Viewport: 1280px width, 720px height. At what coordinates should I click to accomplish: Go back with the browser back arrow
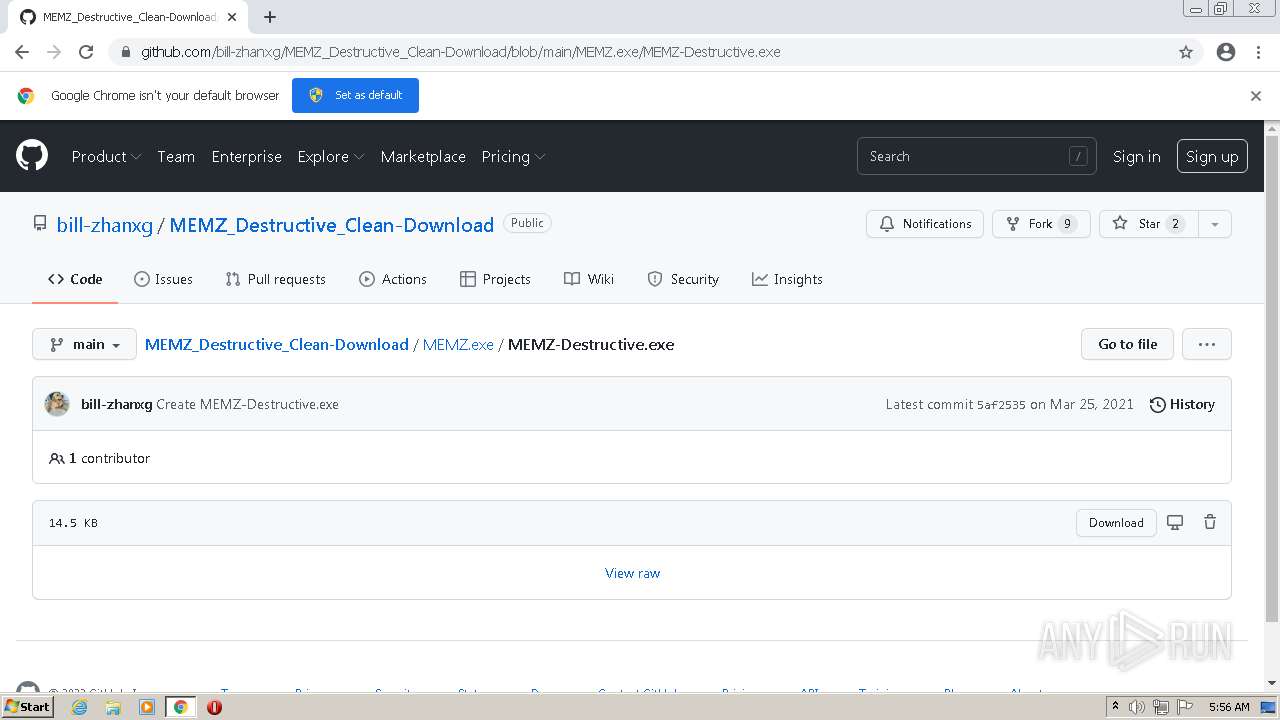tap(22, 52)
